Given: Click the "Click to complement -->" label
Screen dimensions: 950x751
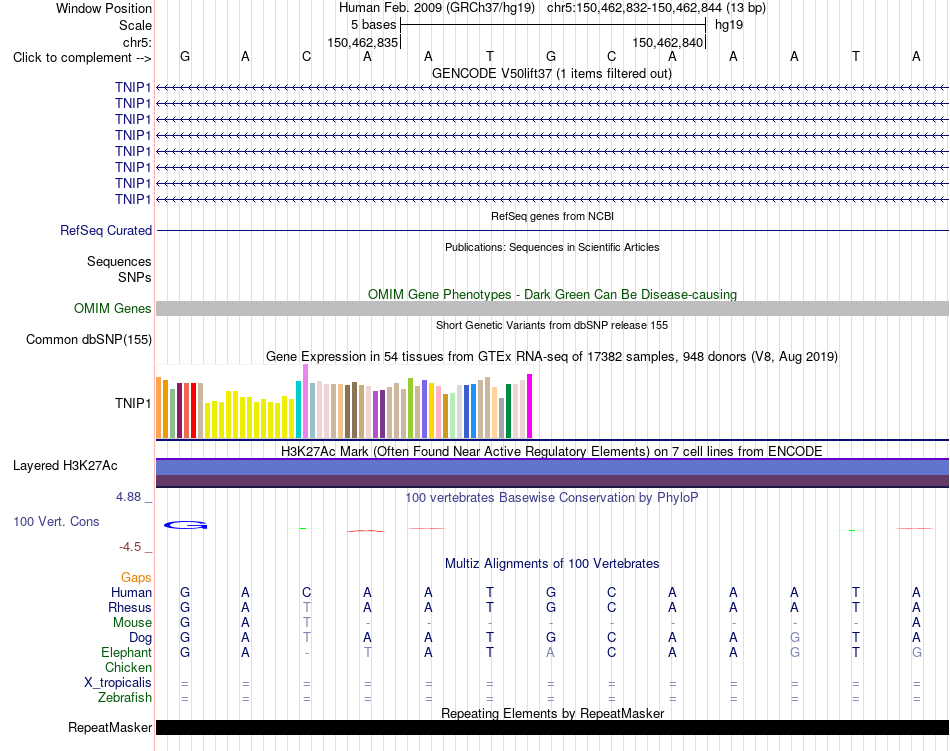Looking at the screenshot, I should [x=82, y=58].
